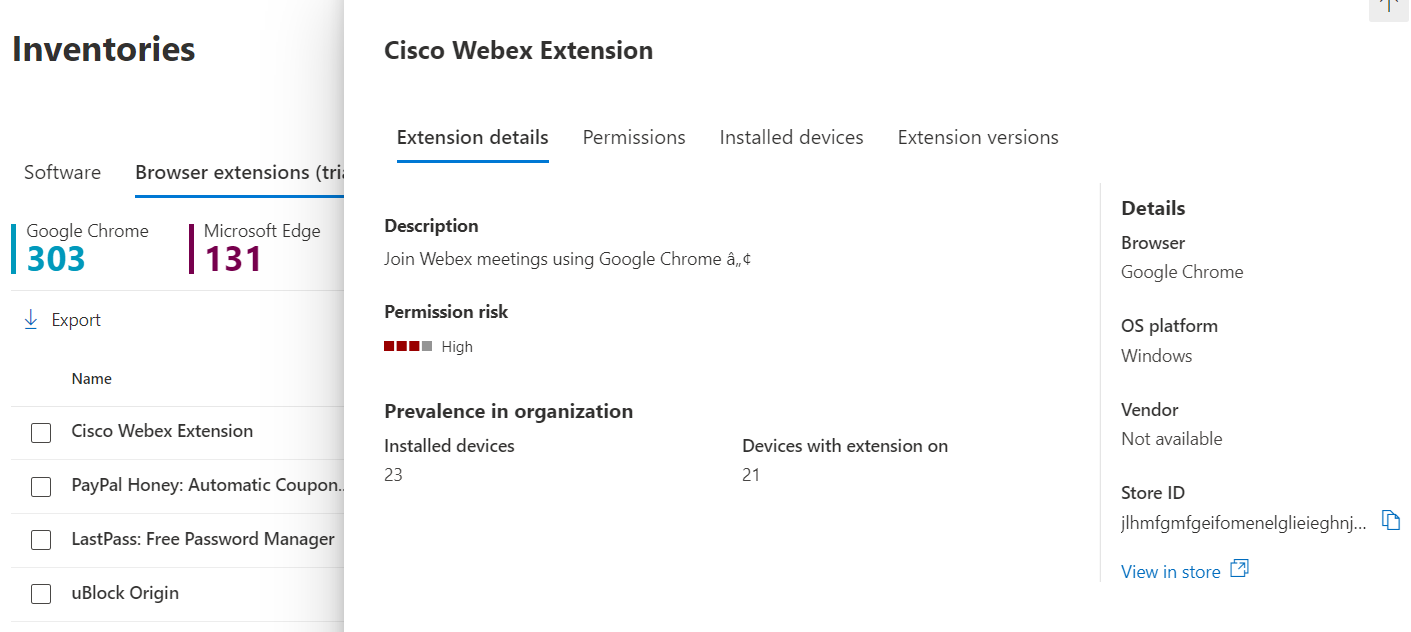1411x632 pixels.
Task: Select the Extension details tab
Action: 472,138
